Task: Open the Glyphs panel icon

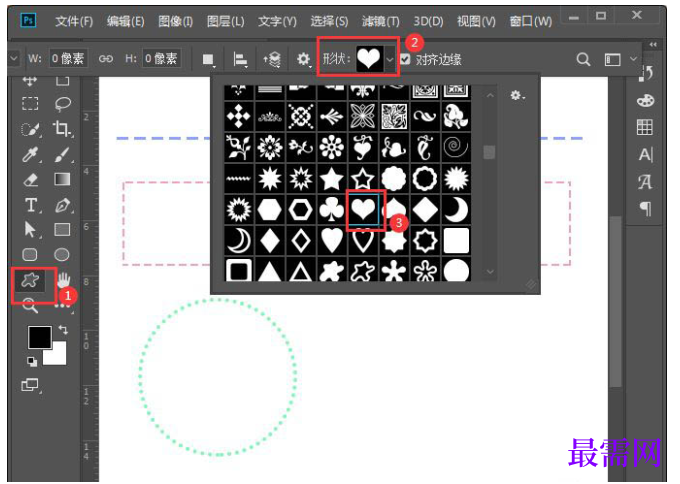Action: click(645, 182)
